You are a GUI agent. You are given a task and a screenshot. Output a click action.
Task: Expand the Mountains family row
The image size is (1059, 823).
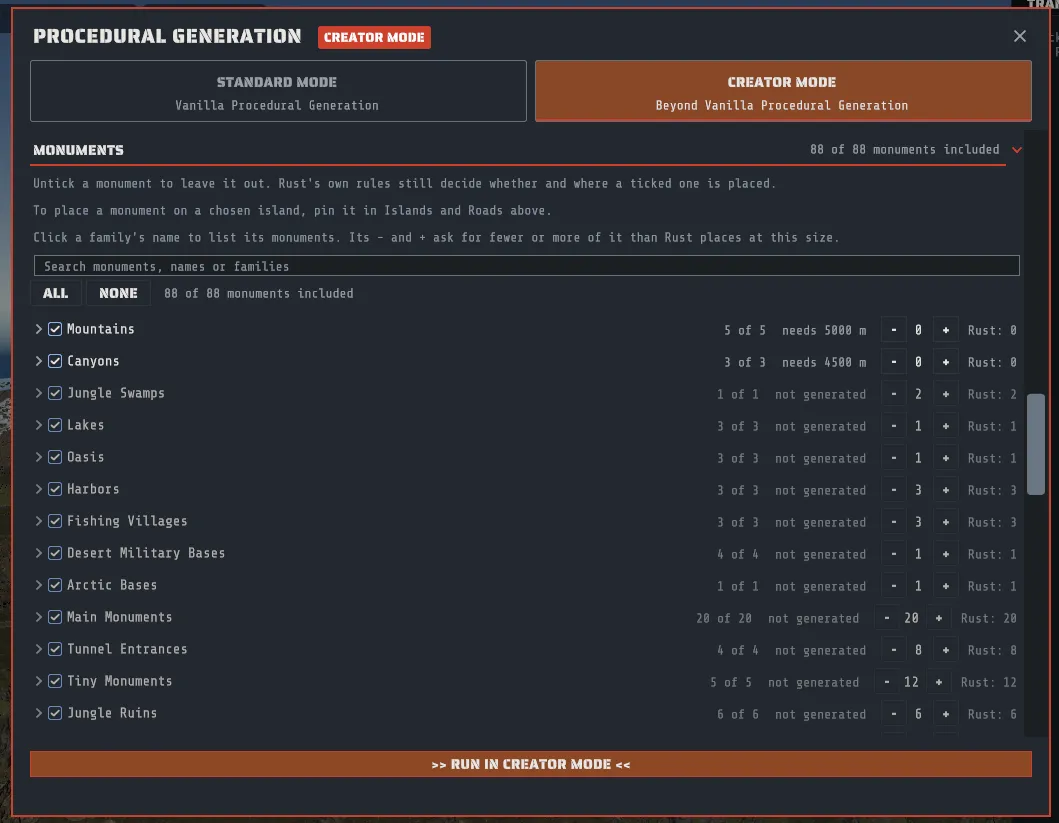pos(38,329)
